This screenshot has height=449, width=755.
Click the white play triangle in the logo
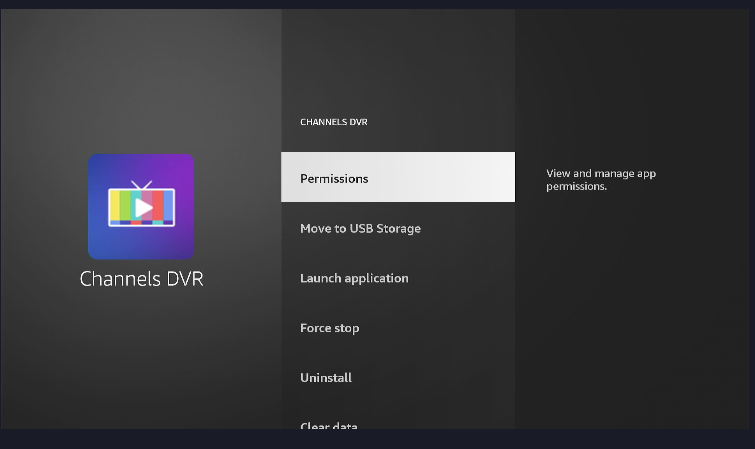click(143, 207)
